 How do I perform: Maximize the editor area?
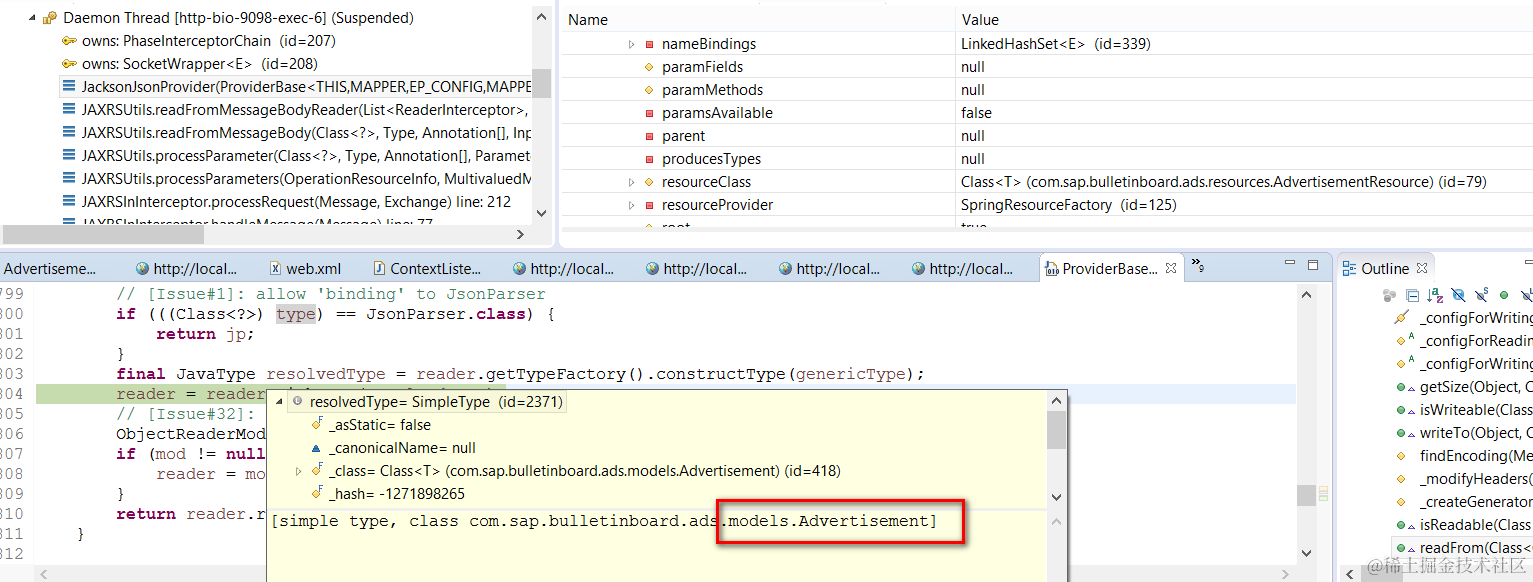pos(1313,264)
